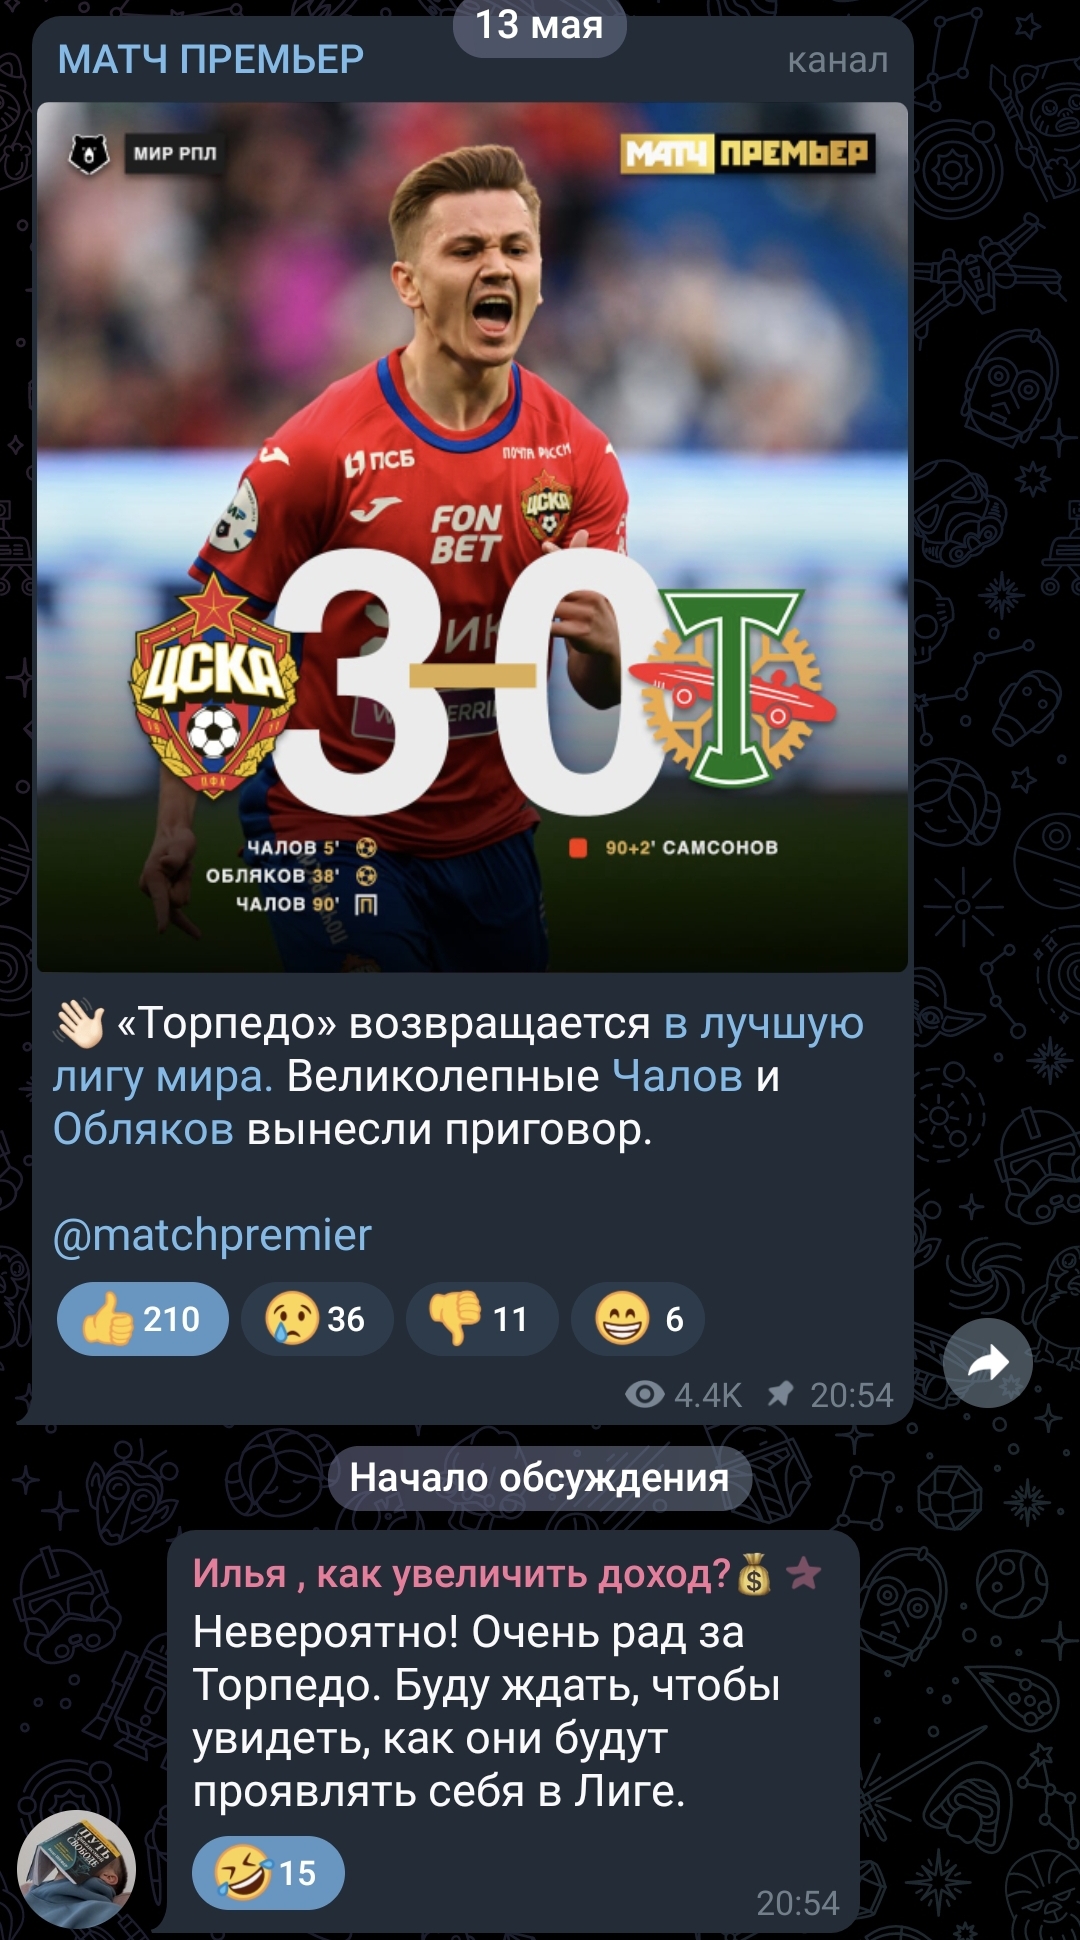Tap the Начало обсуждения label
1080x1940 pixels.
(540, 1478)
